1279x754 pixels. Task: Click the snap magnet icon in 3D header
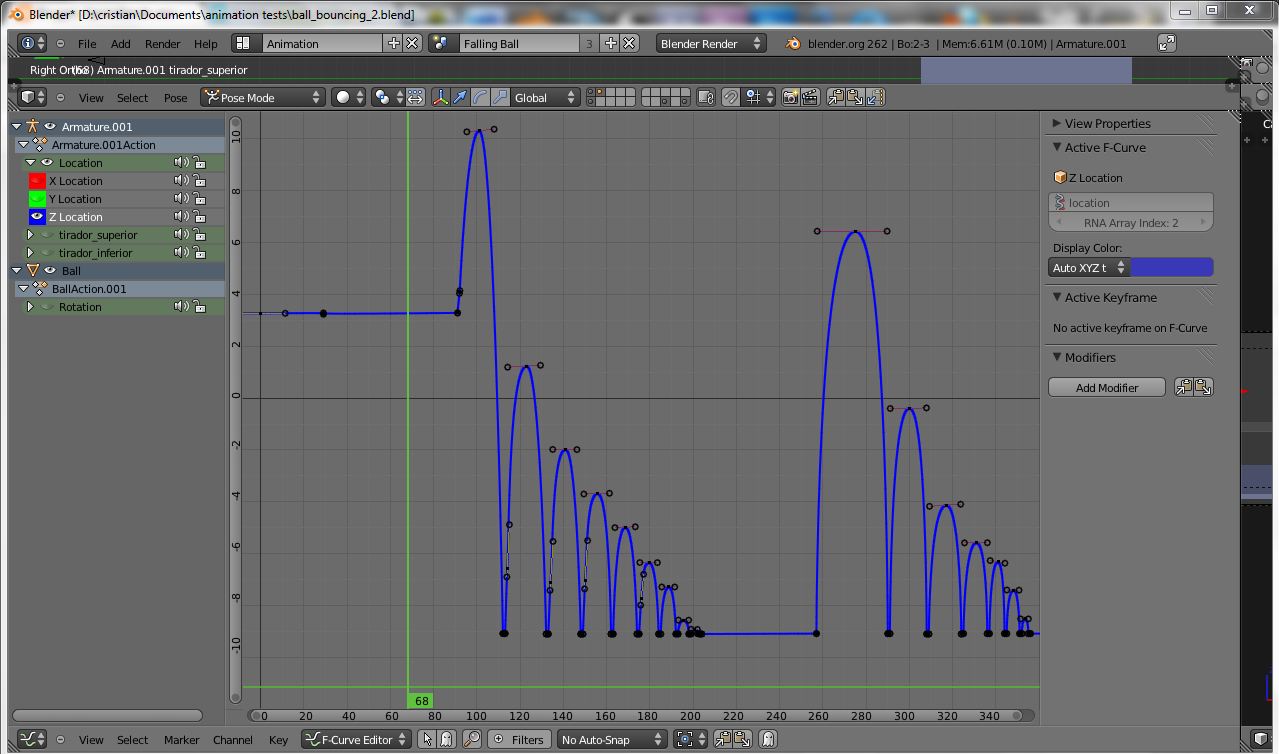pyautogui.click(x=732, y=97)
